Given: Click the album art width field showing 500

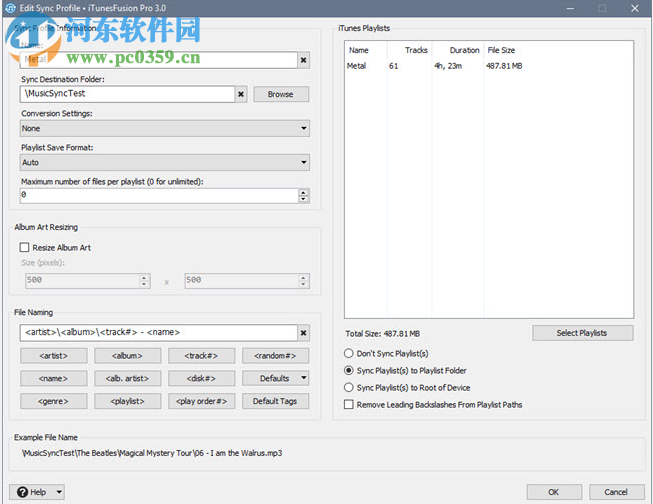Looking at the screenshot, I should 82,281.
